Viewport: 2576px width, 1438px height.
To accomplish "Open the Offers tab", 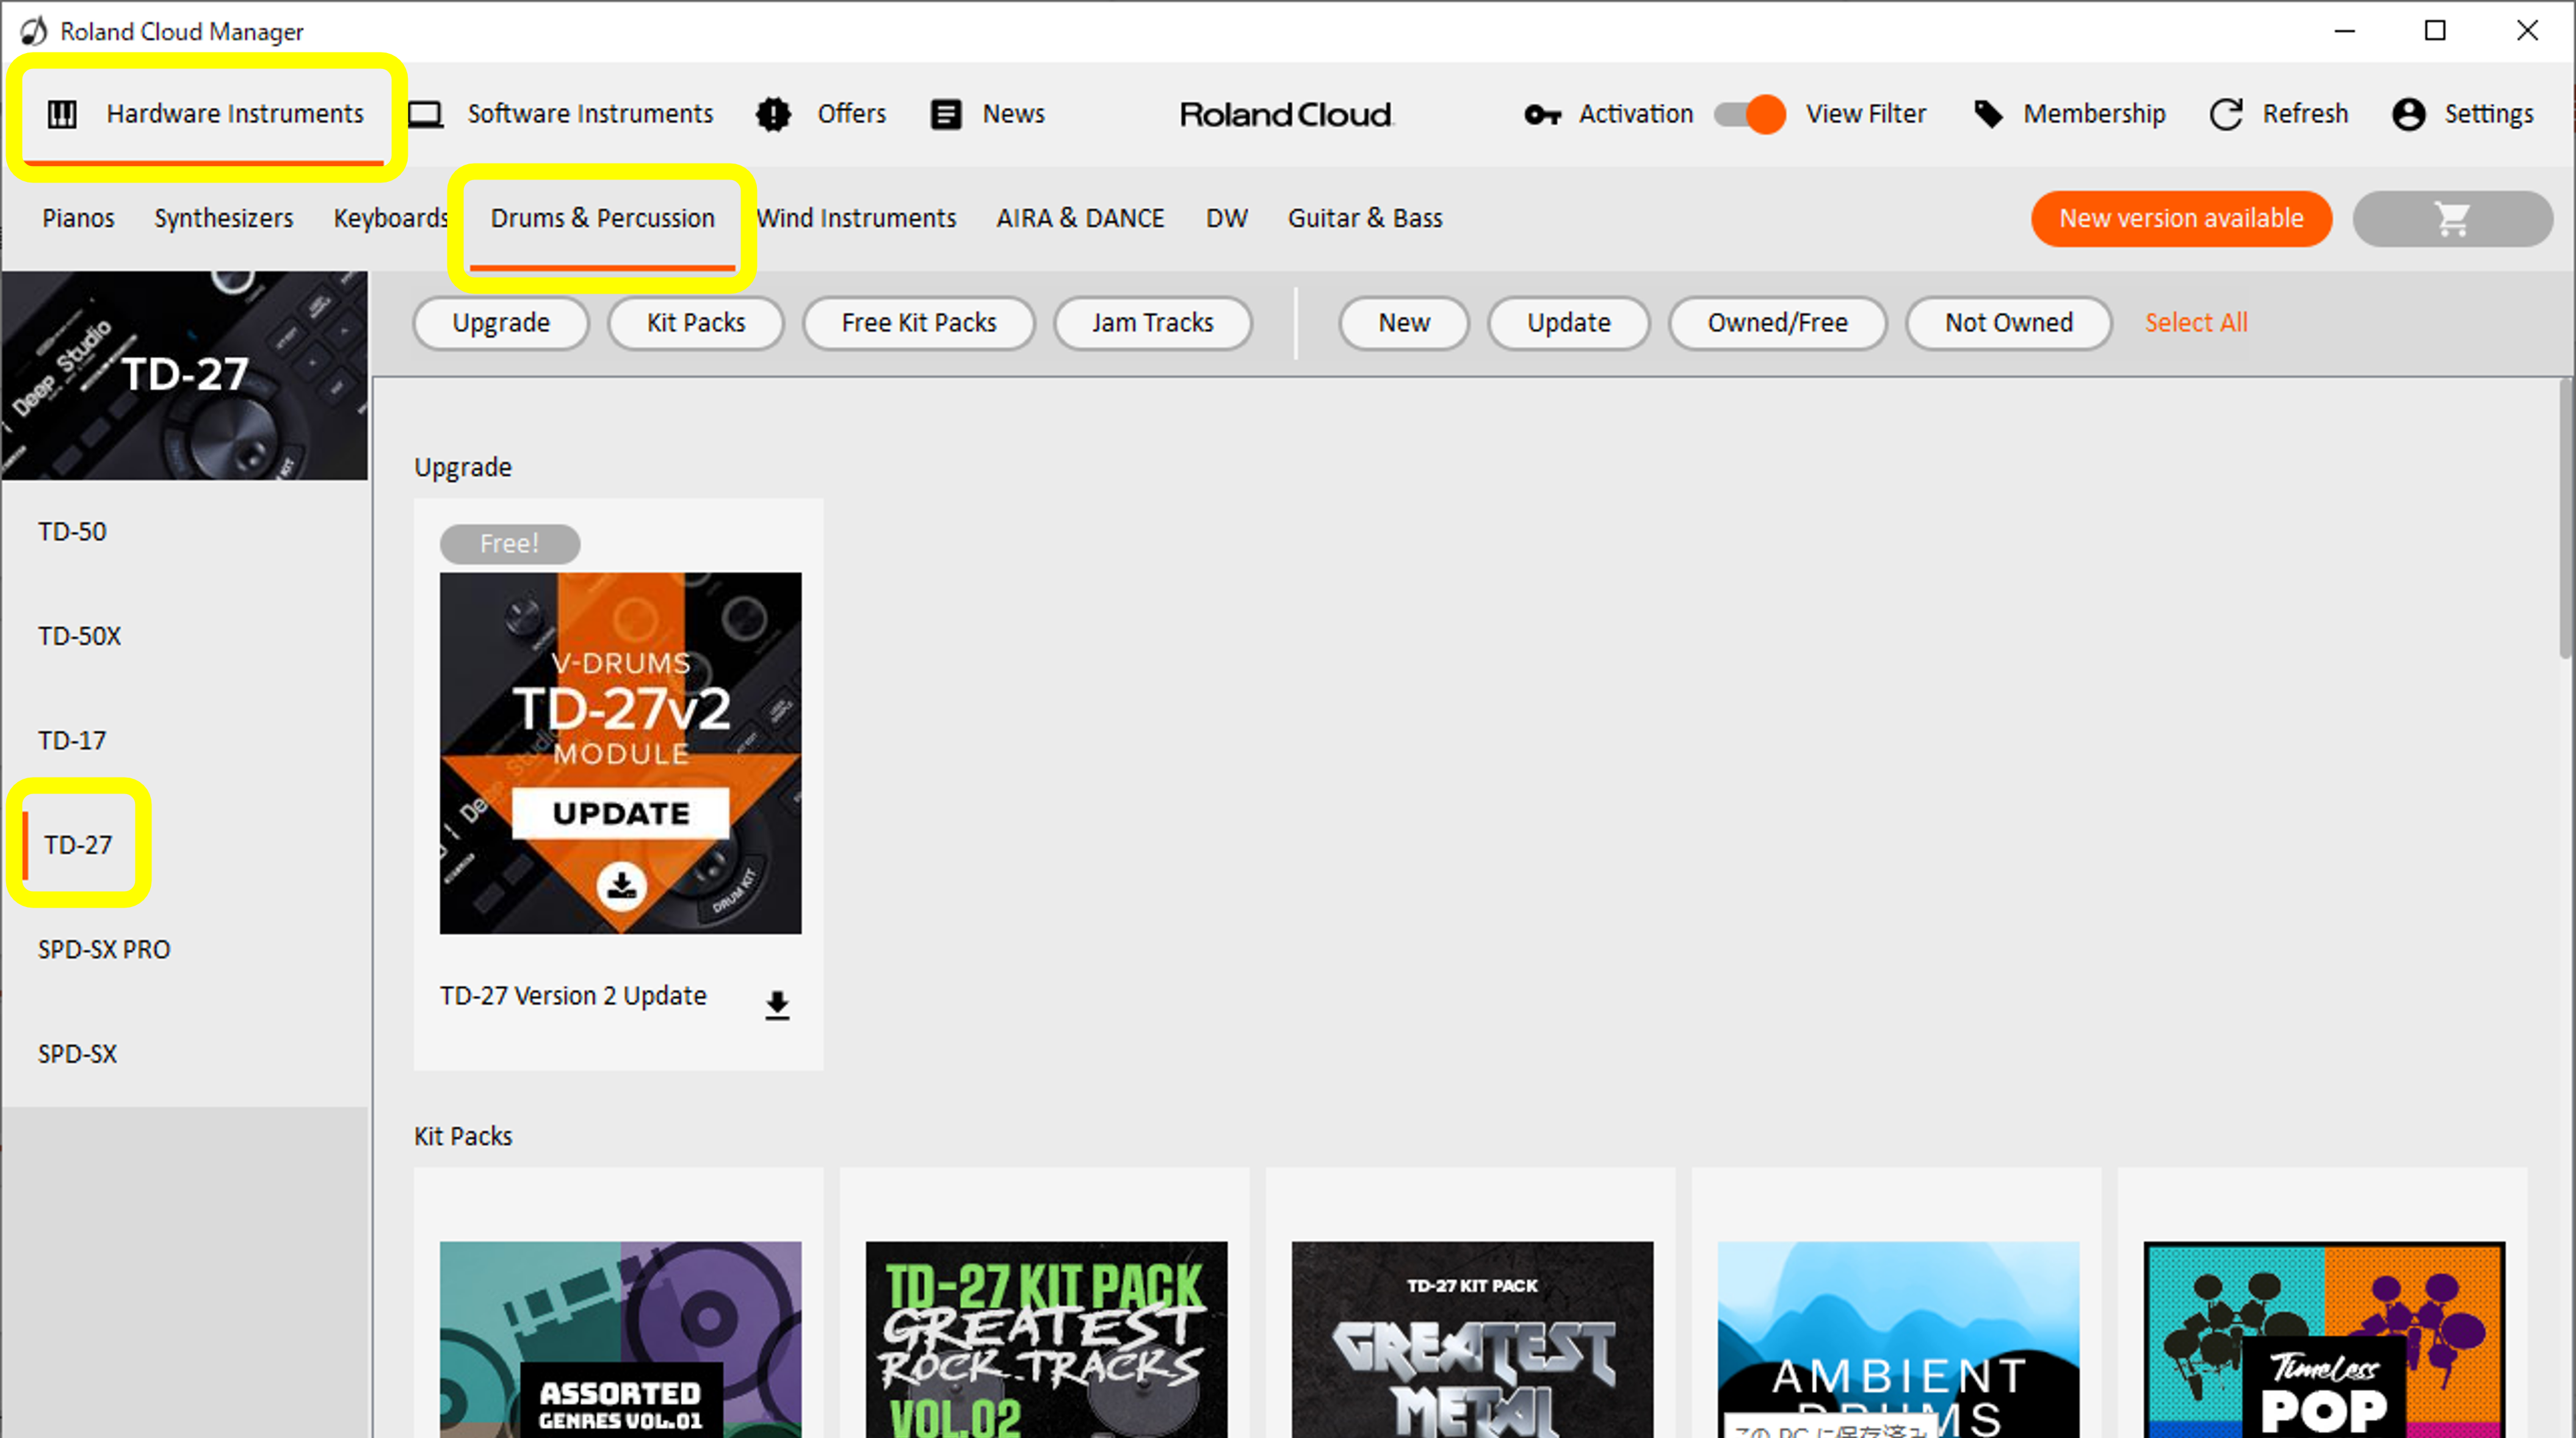I will 822,114.
